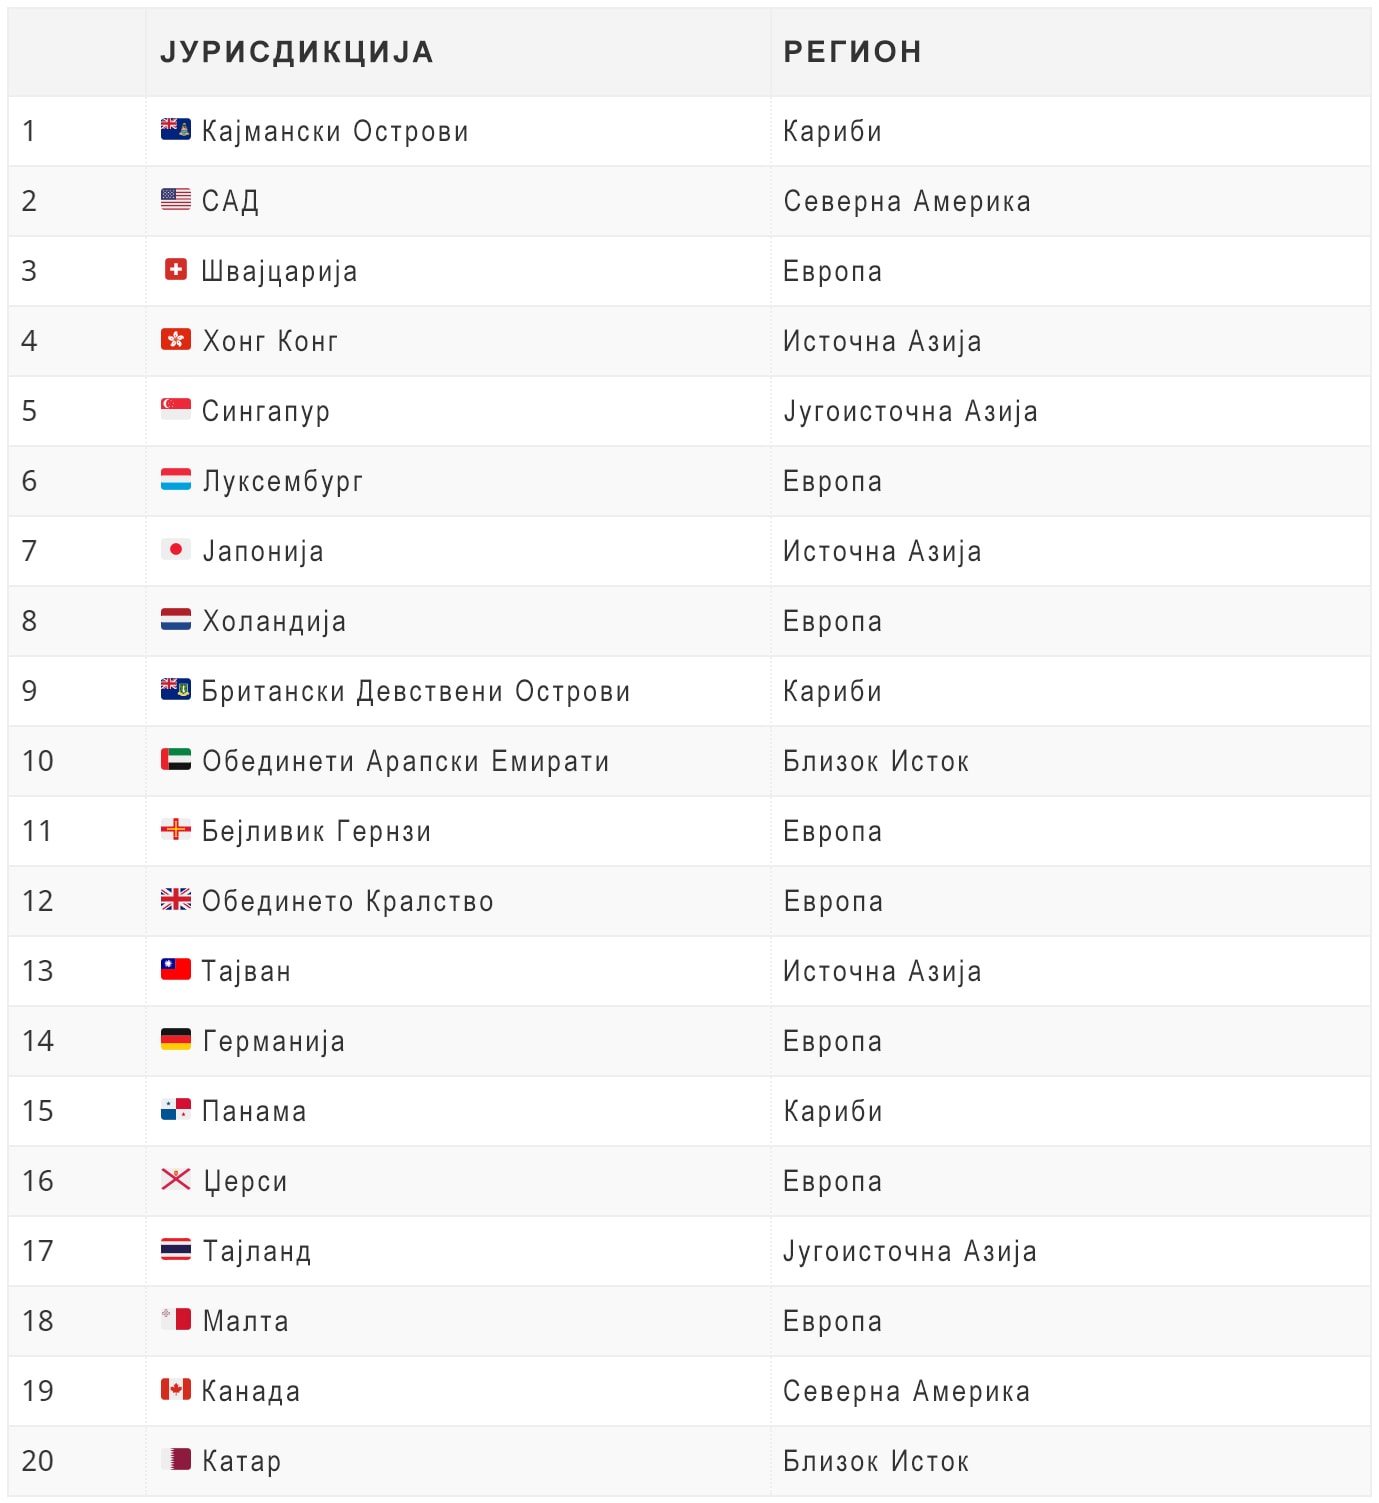Viewport: 1379px width, 1503px height.
Task: Click the USA flag next to САД
Action: [x=176, y=199]
